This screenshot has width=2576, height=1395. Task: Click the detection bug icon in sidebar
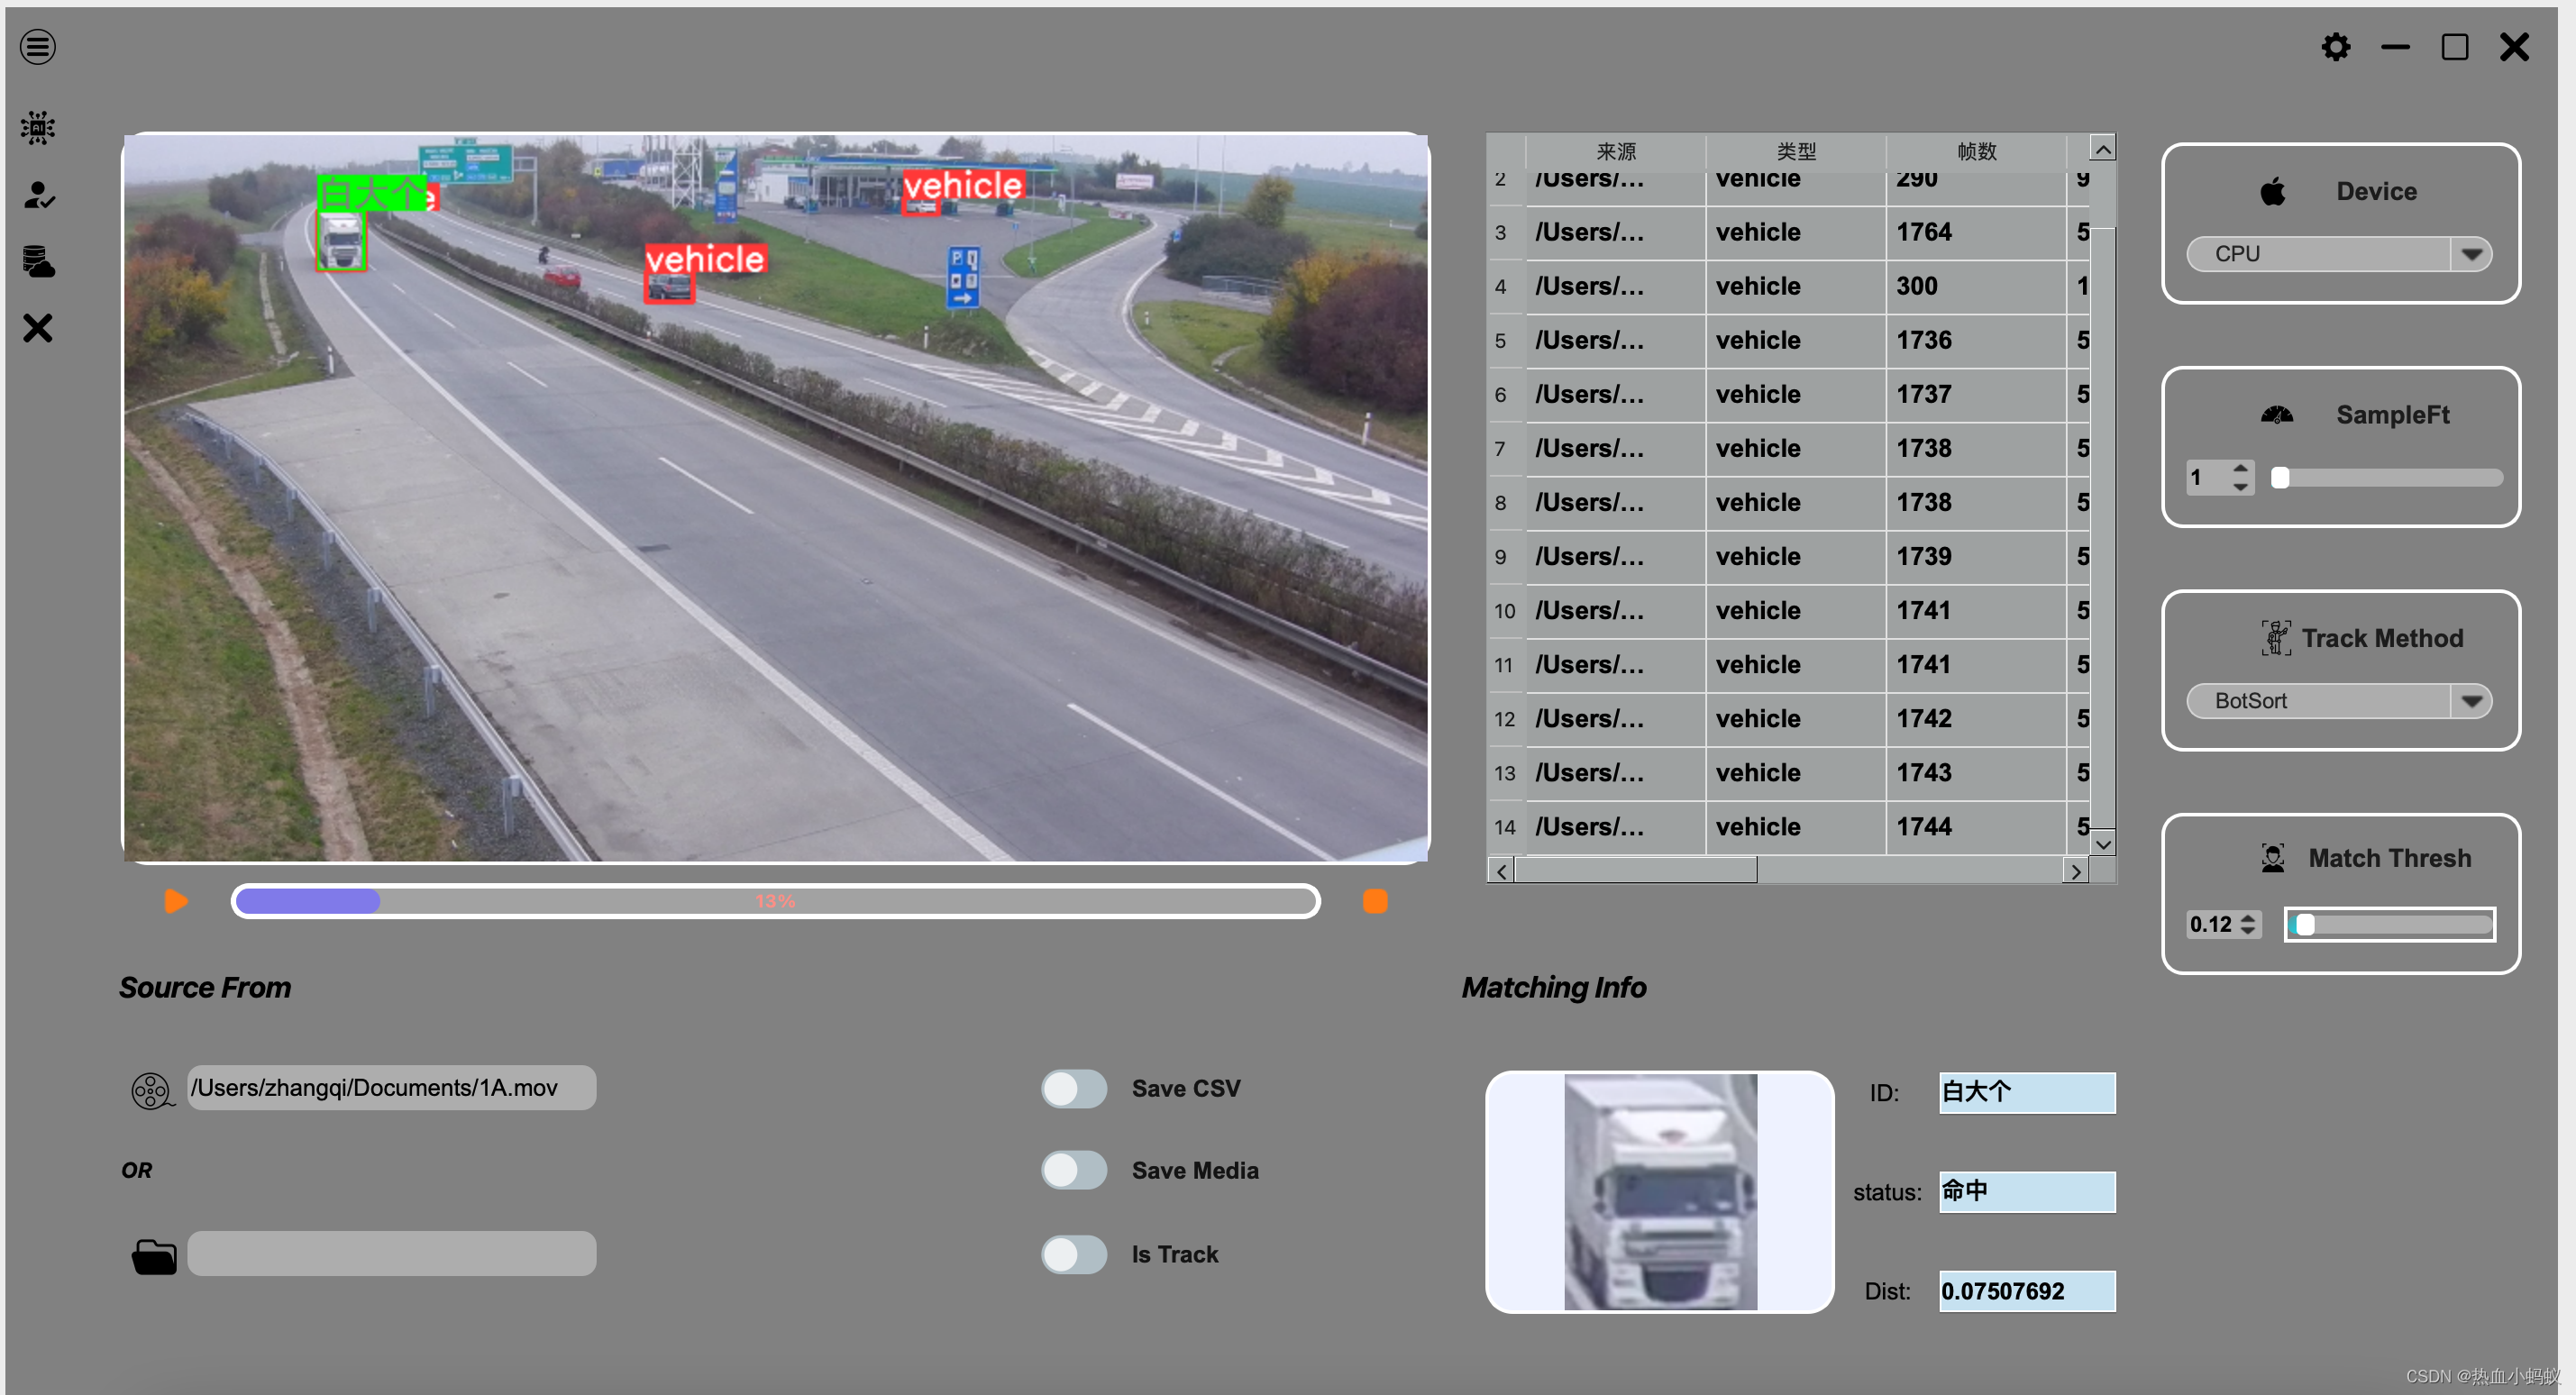coord(38,128)
